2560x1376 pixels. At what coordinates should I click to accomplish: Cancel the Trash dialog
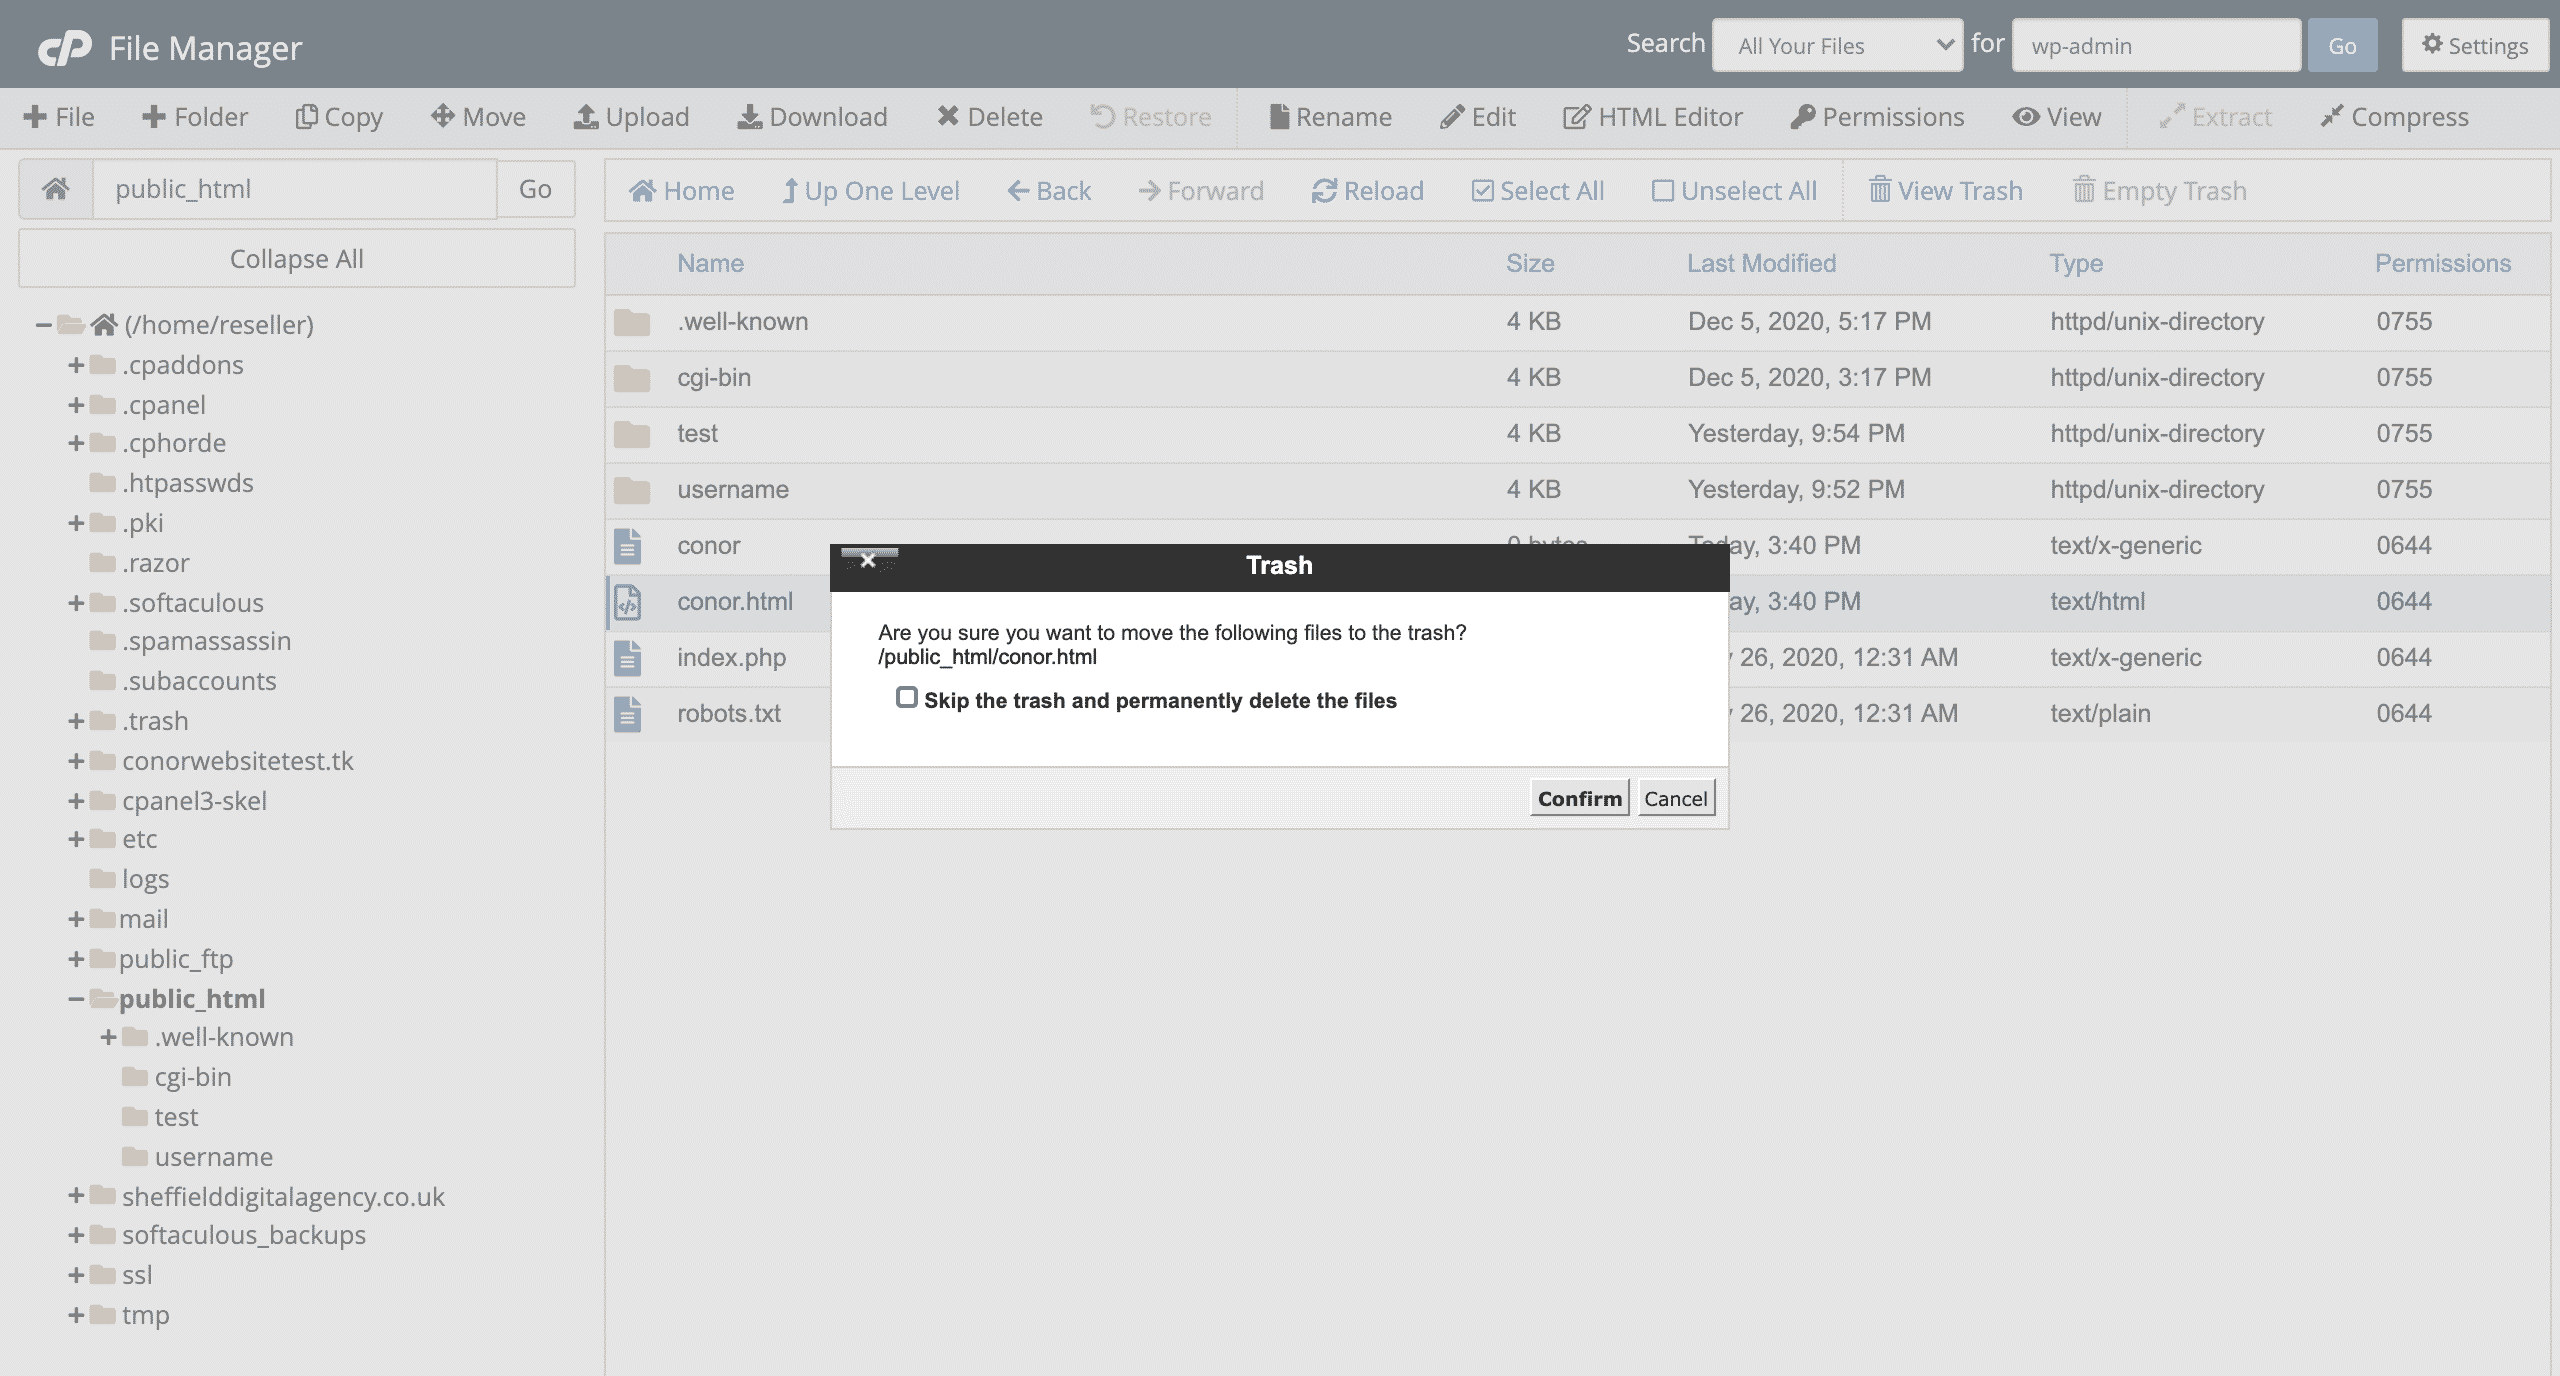click(1676, 798)
